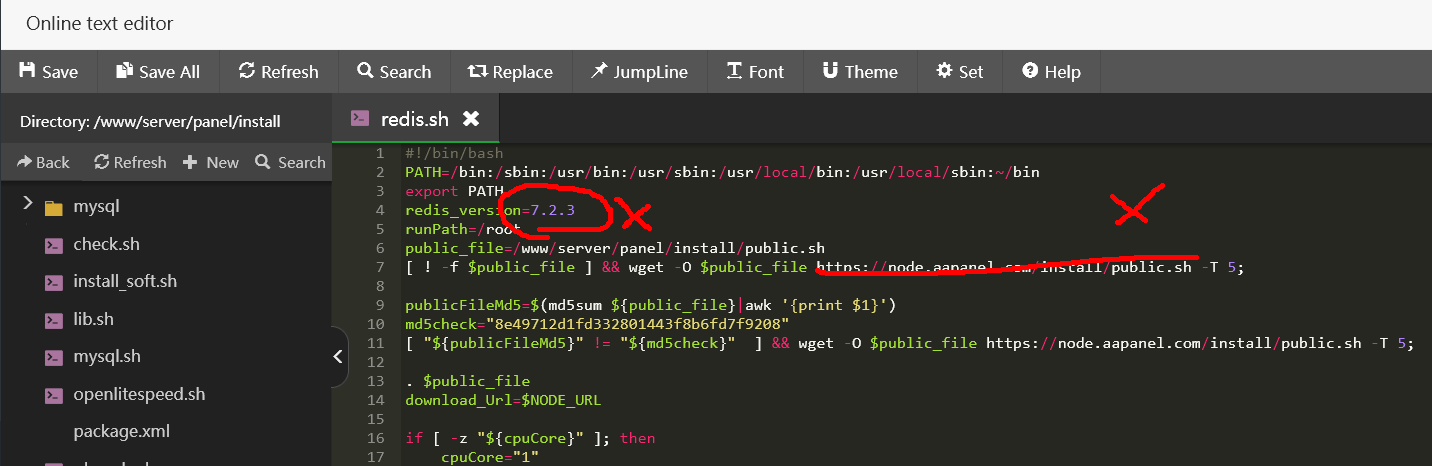Refresh the directory file list
This screenshot has height=466, width=1432.
[x=130, y=162]
